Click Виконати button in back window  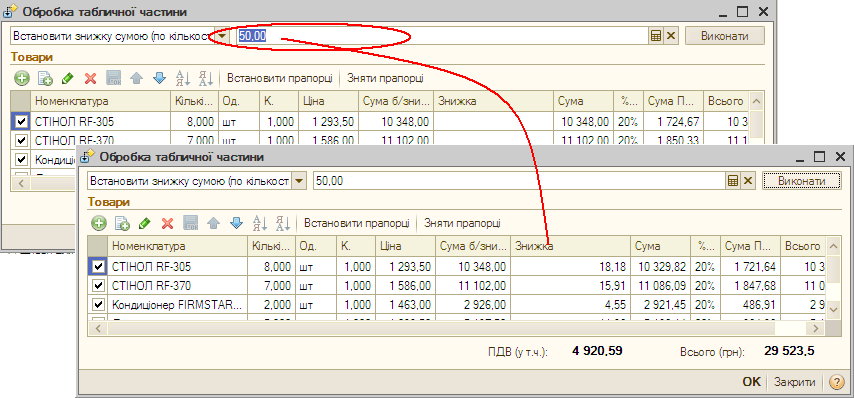pyautogui.click(x=725, y=36)
